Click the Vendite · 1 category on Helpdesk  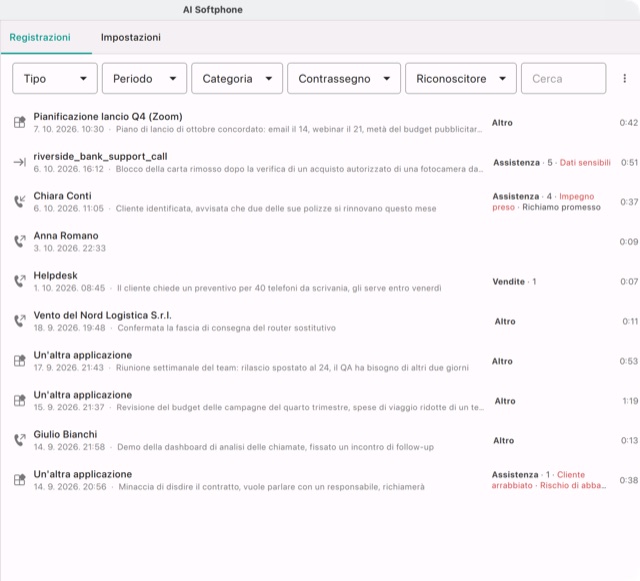click(514, 282)
